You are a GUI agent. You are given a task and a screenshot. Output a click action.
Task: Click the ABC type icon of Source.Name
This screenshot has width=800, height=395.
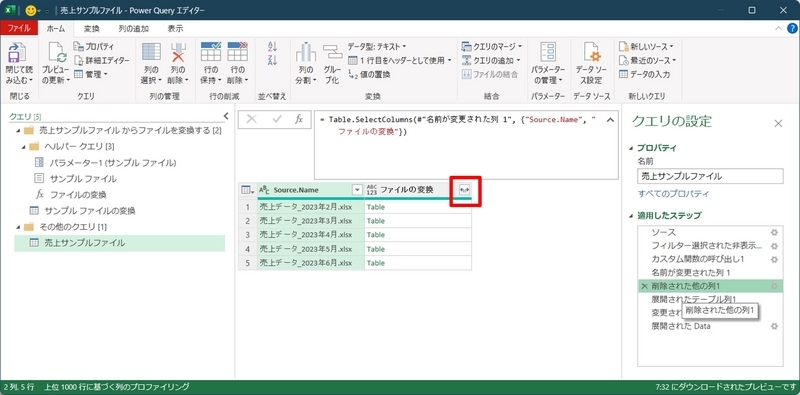264,190
